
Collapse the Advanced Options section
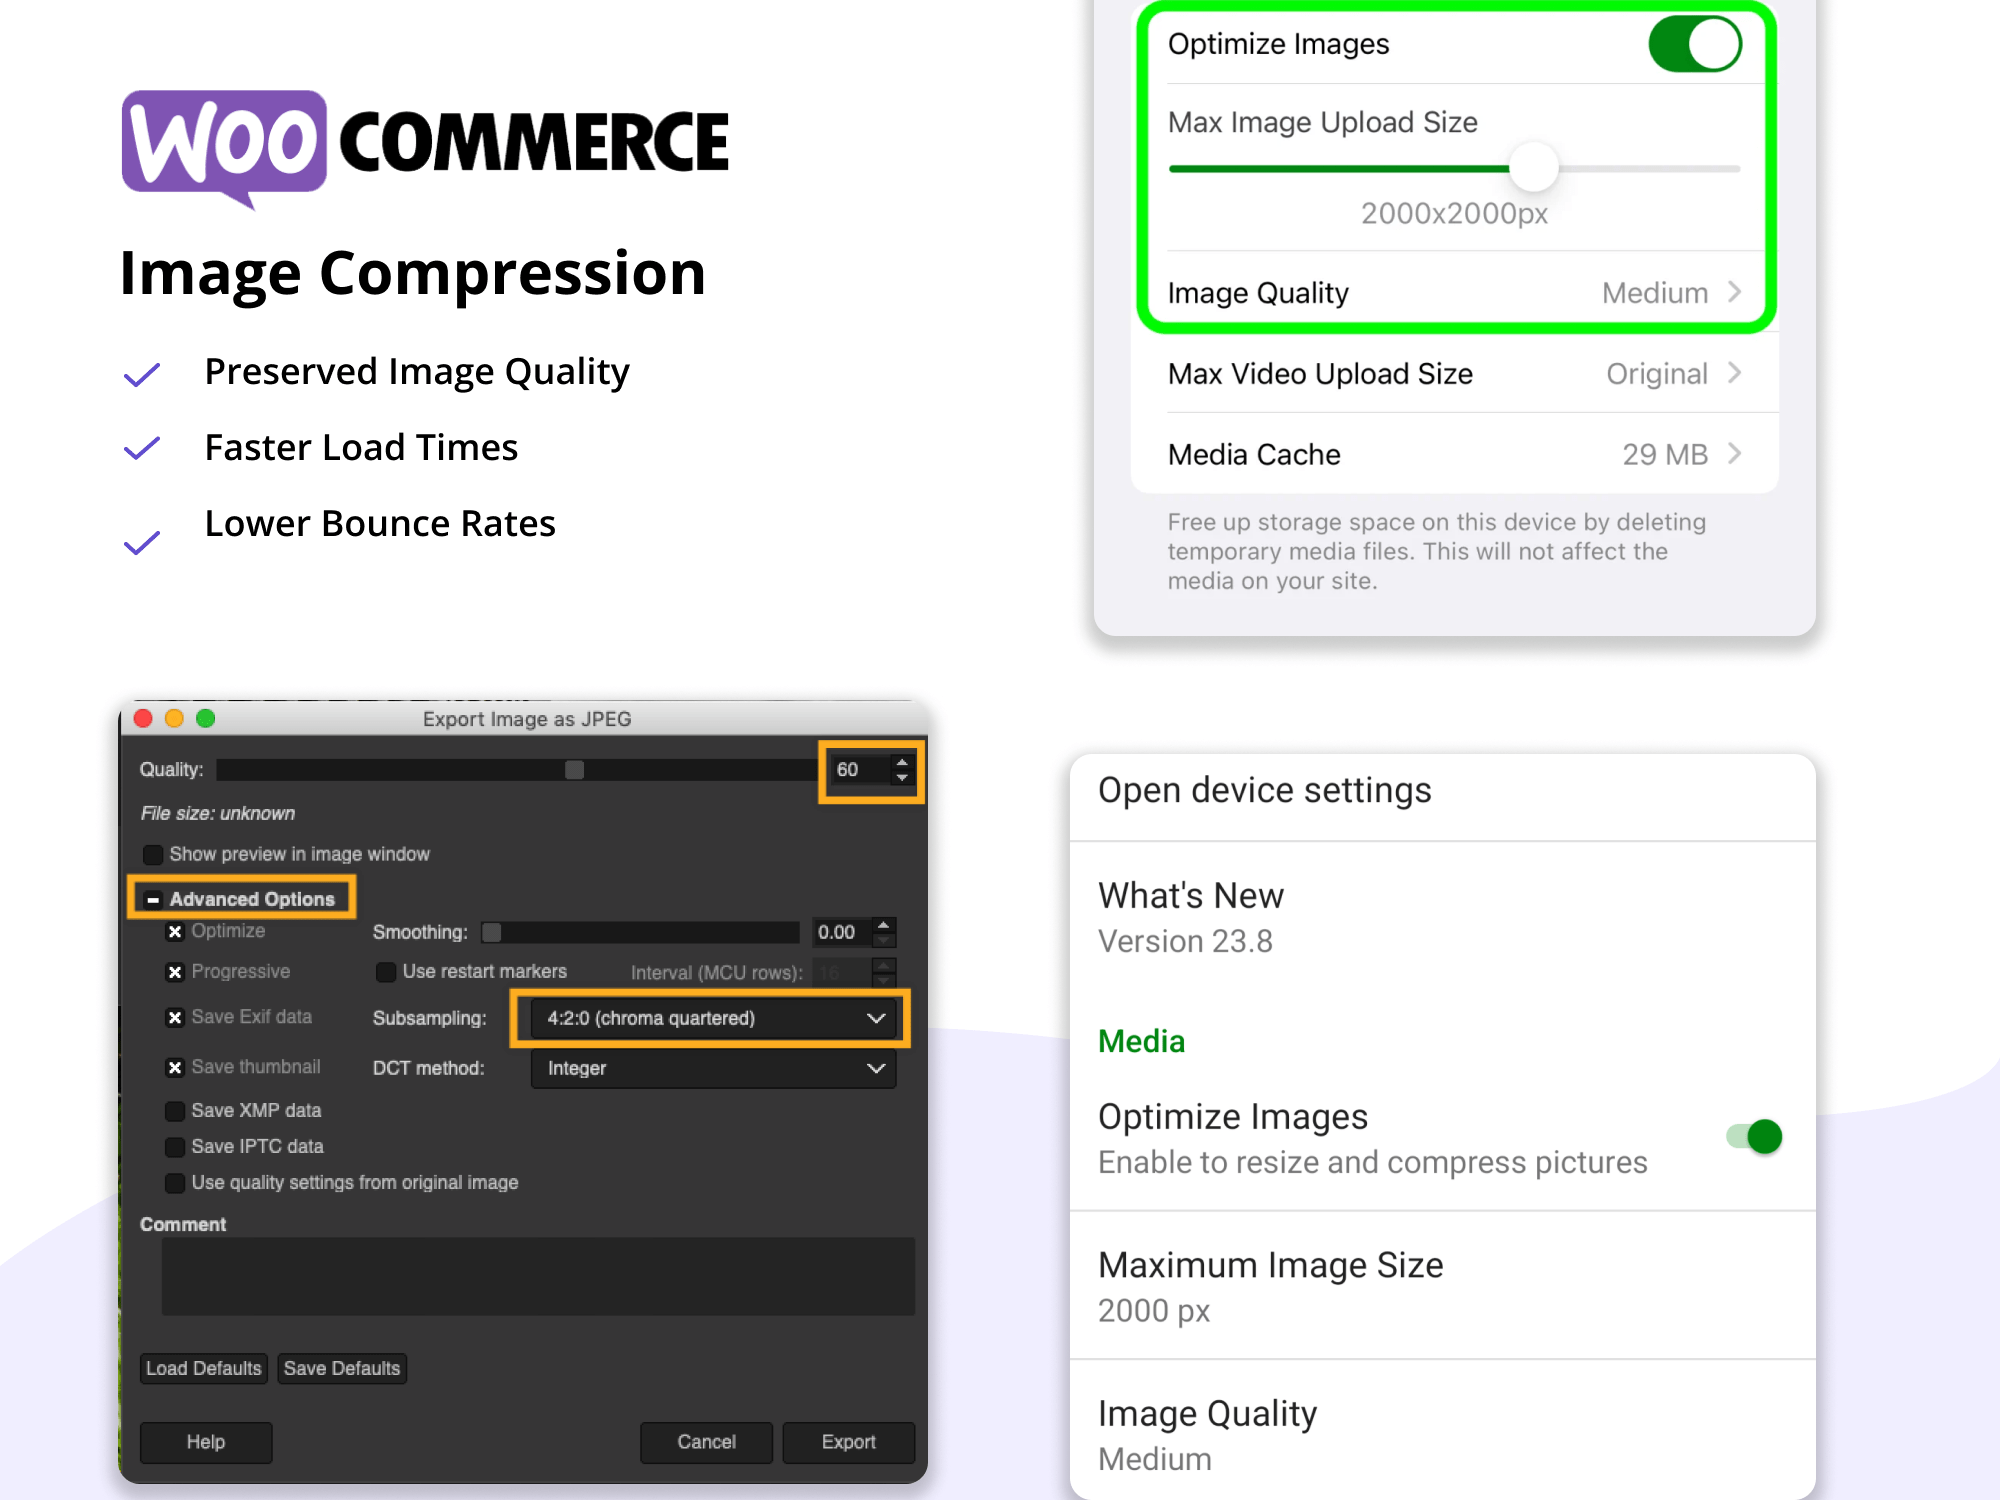[153, 899]
